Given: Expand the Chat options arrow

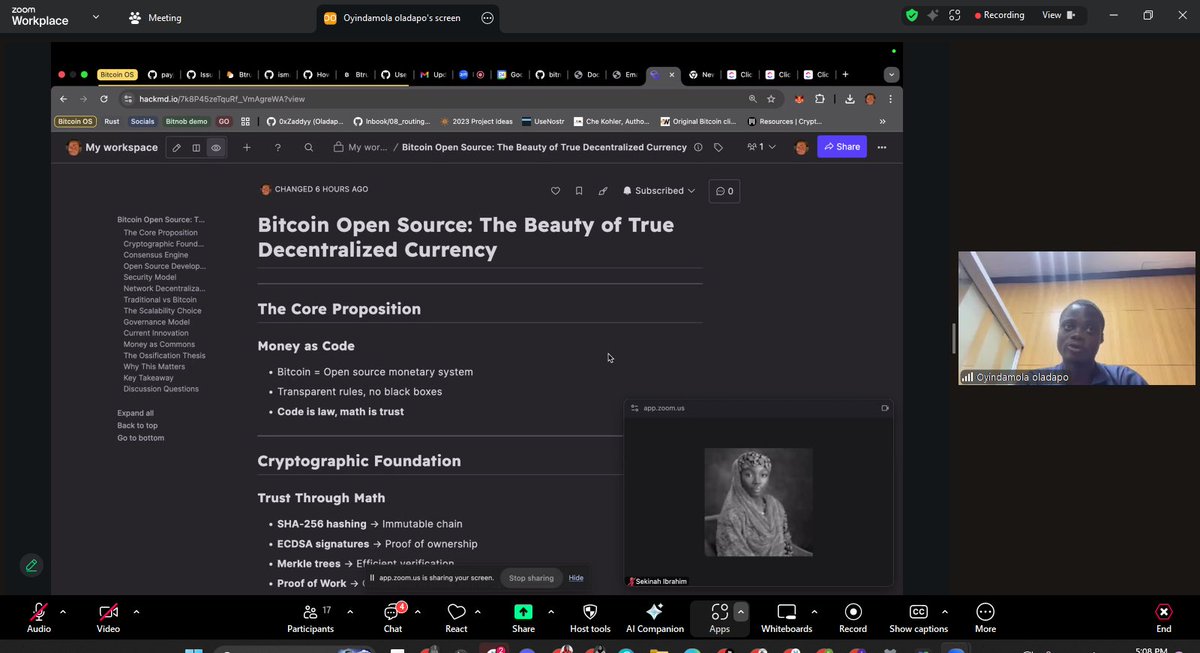Looking at the screenshot, I should click(419, 611).
